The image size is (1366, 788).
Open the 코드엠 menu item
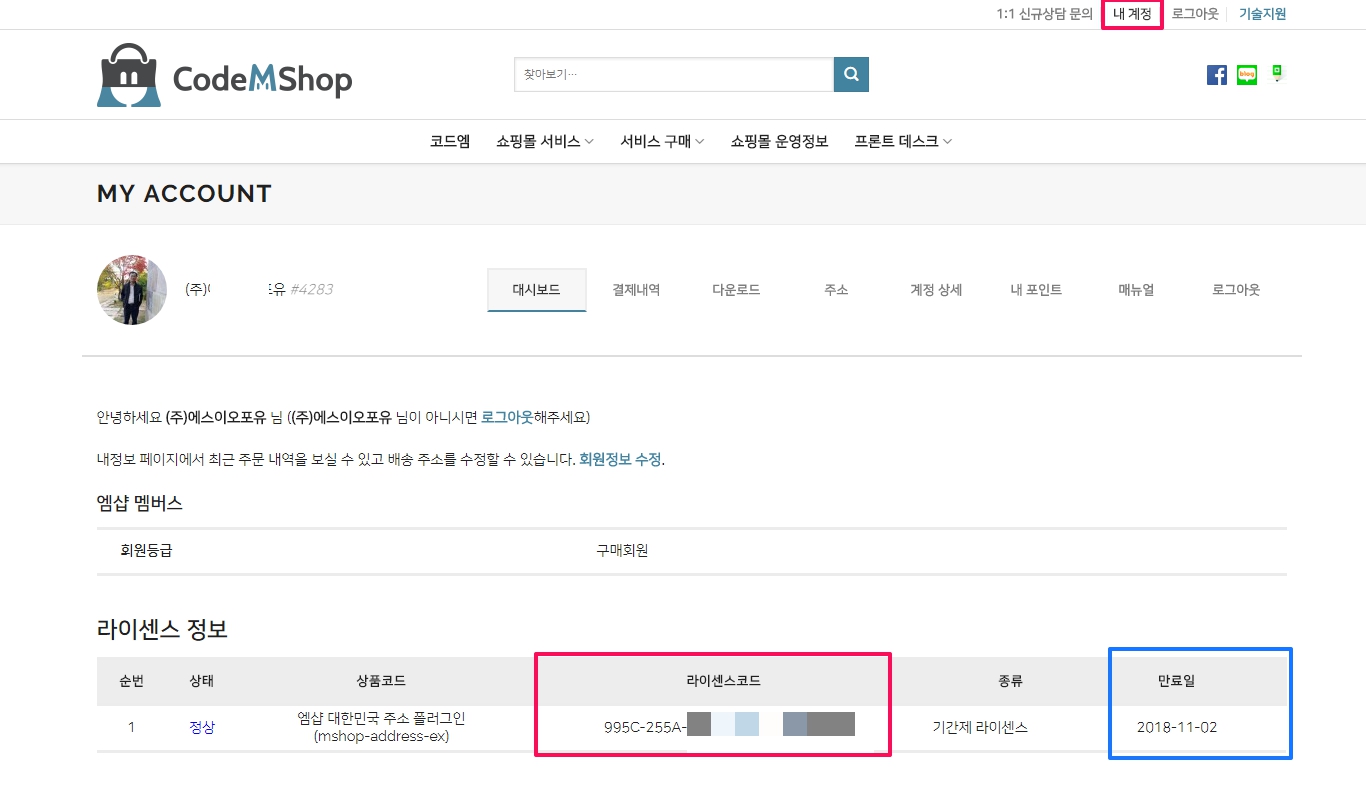[450, 142]
